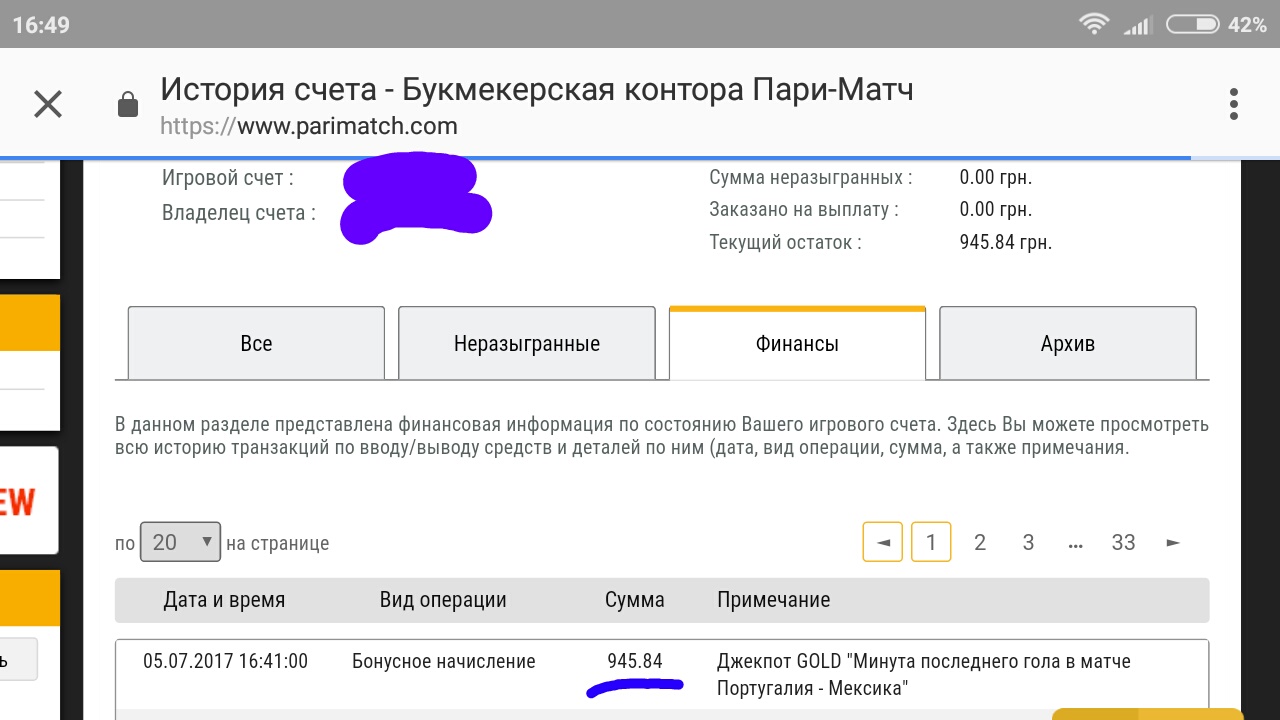This screenshot has width=1280, height=720.
Task: Select the Джекпот GOLD note text
Action: click(924, 675)
